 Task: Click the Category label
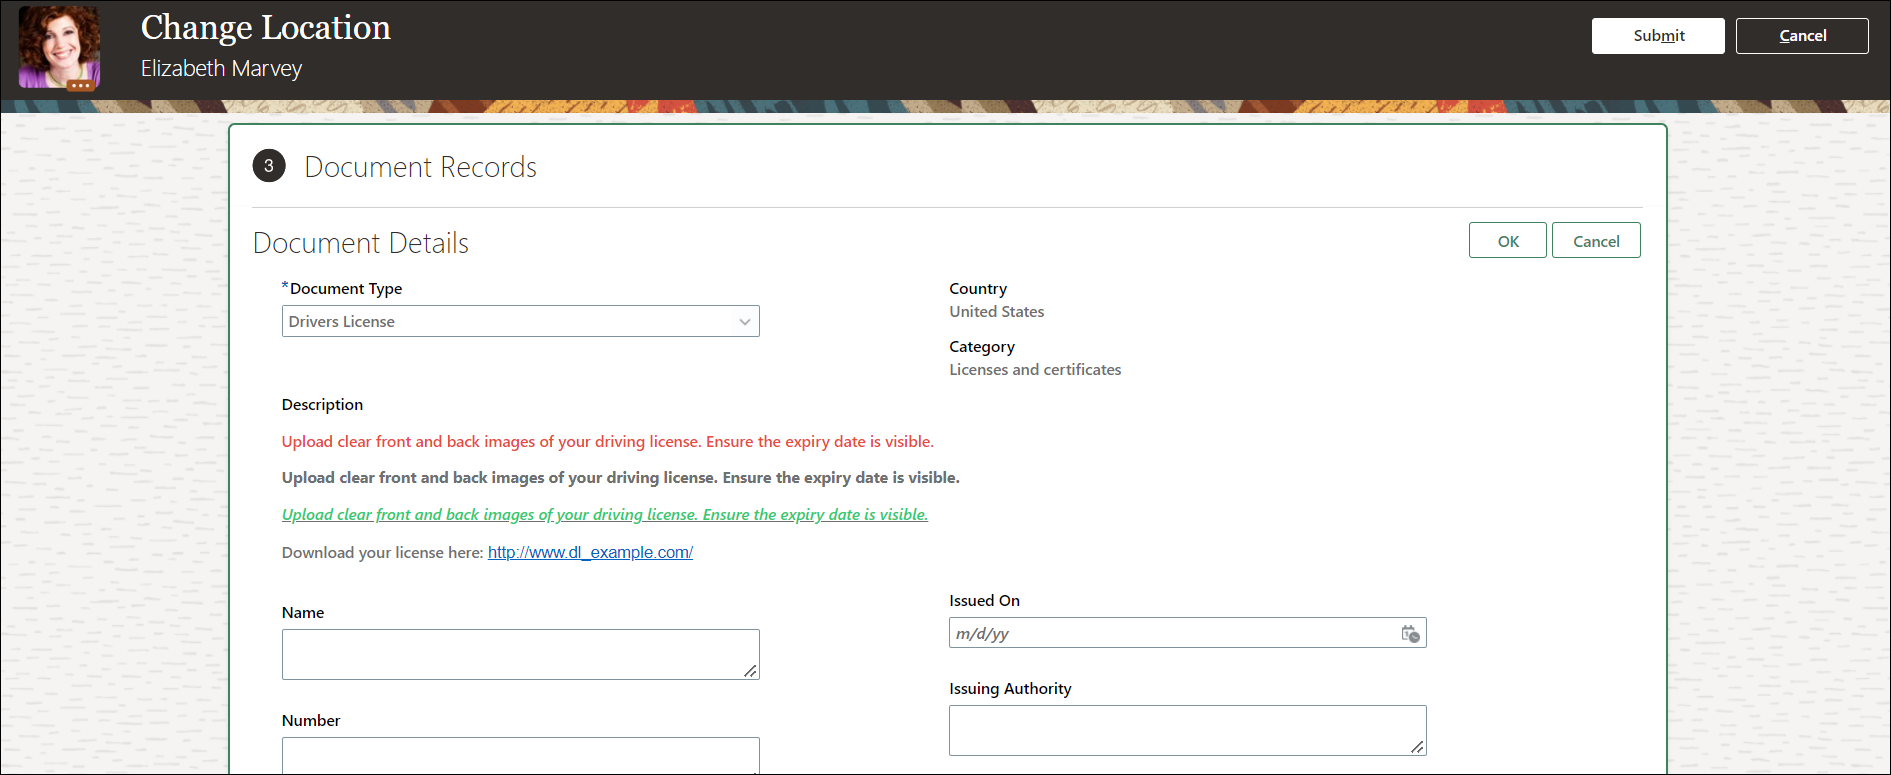pos(982,347)
